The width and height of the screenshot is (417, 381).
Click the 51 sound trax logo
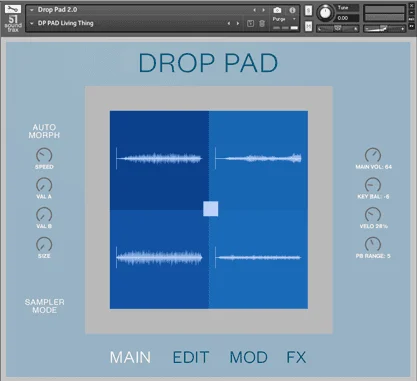[x=13, y=23]
